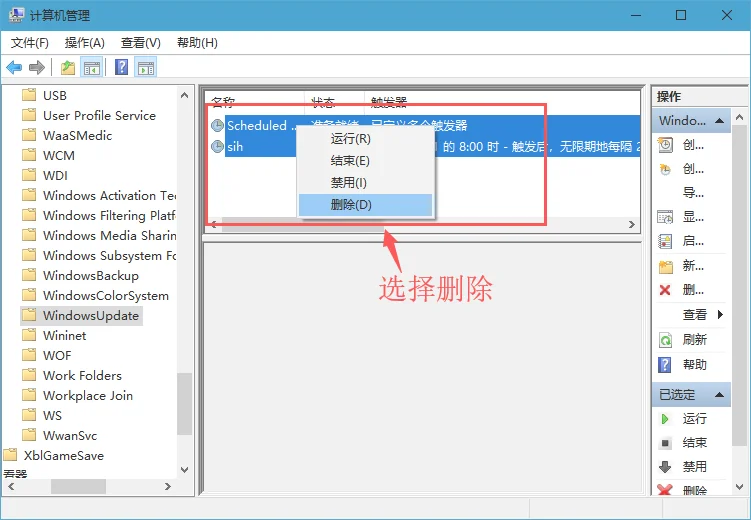
Task: Choose 结束(E) from the context menu
Action: [x=365, y=160]
